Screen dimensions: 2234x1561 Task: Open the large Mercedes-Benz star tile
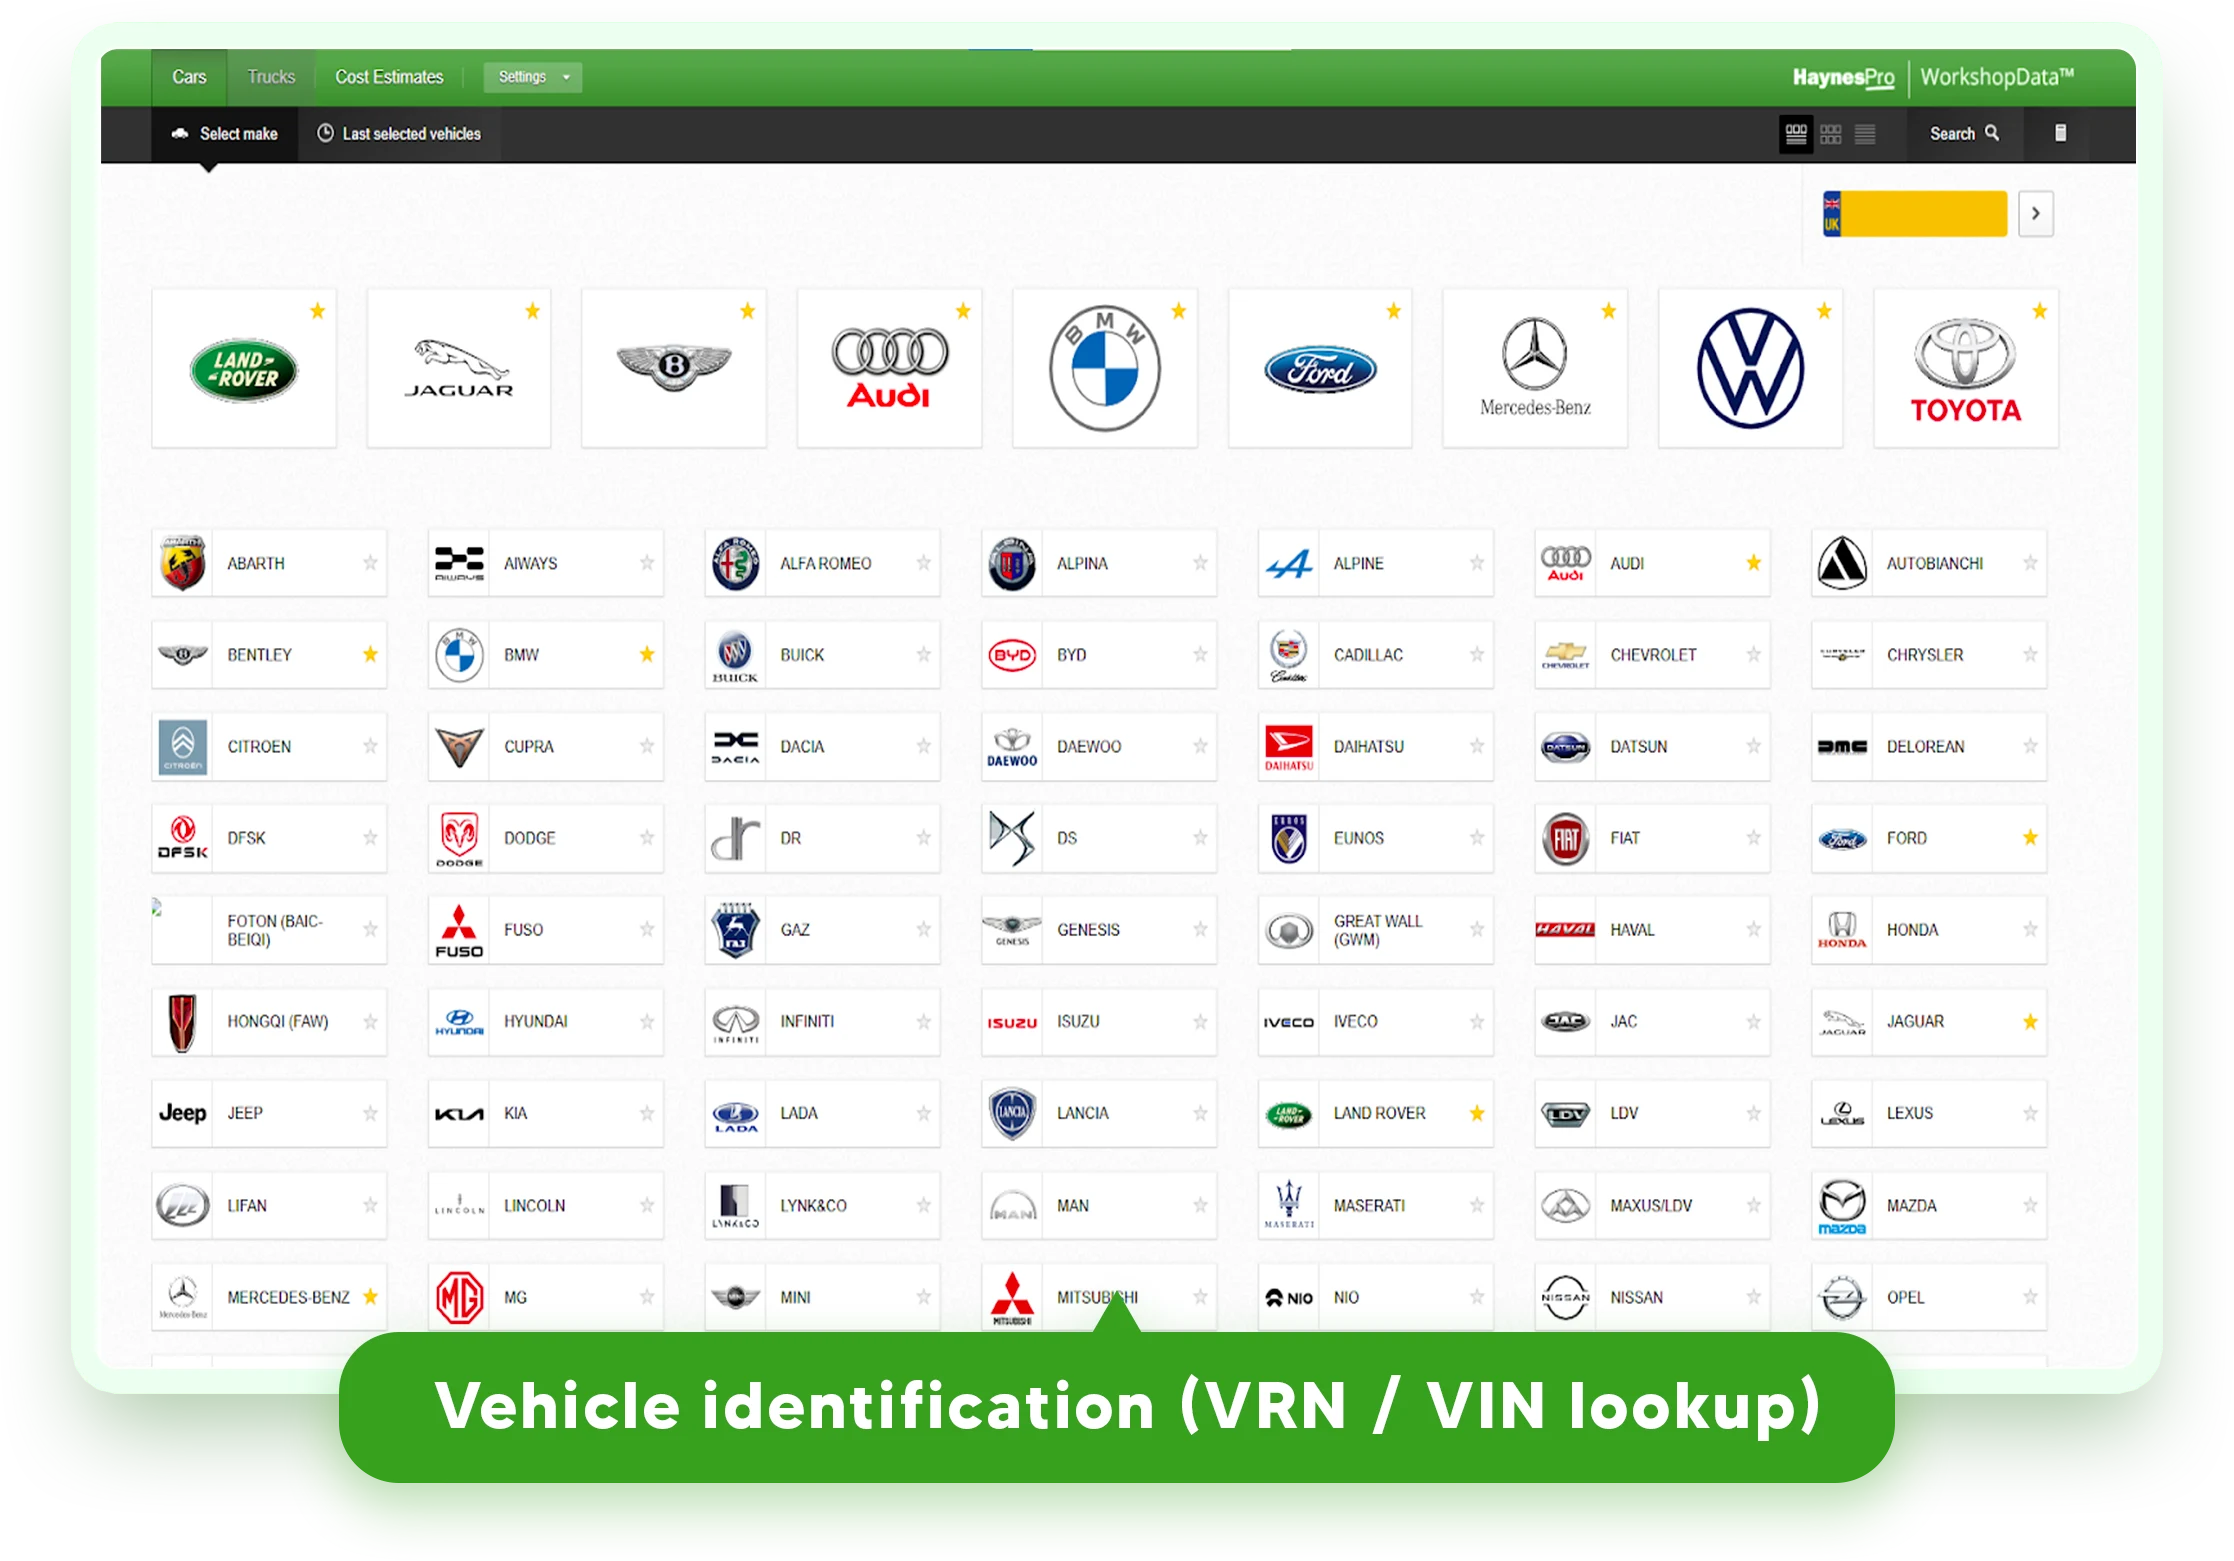click(1535, 369)
